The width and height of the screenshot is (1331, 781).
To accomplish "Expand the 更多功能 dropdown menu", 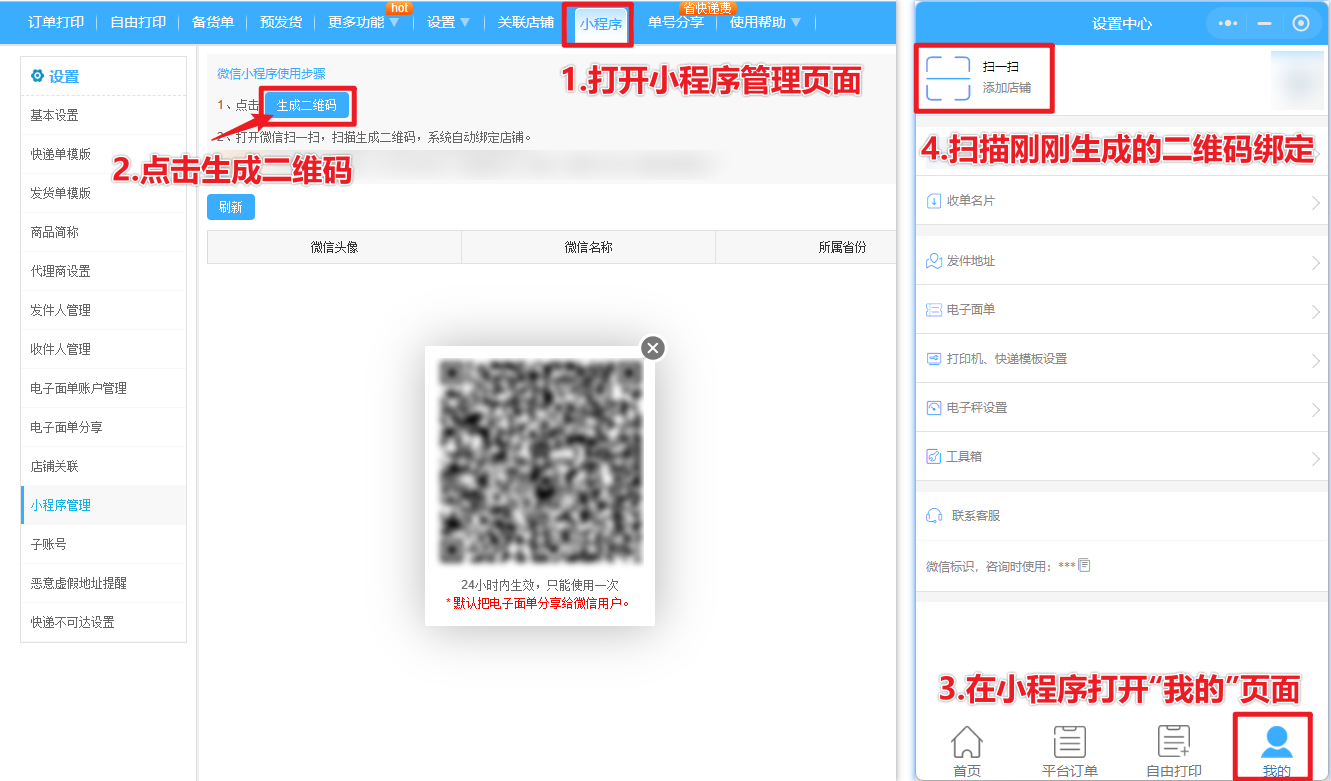I will point(364,22).
